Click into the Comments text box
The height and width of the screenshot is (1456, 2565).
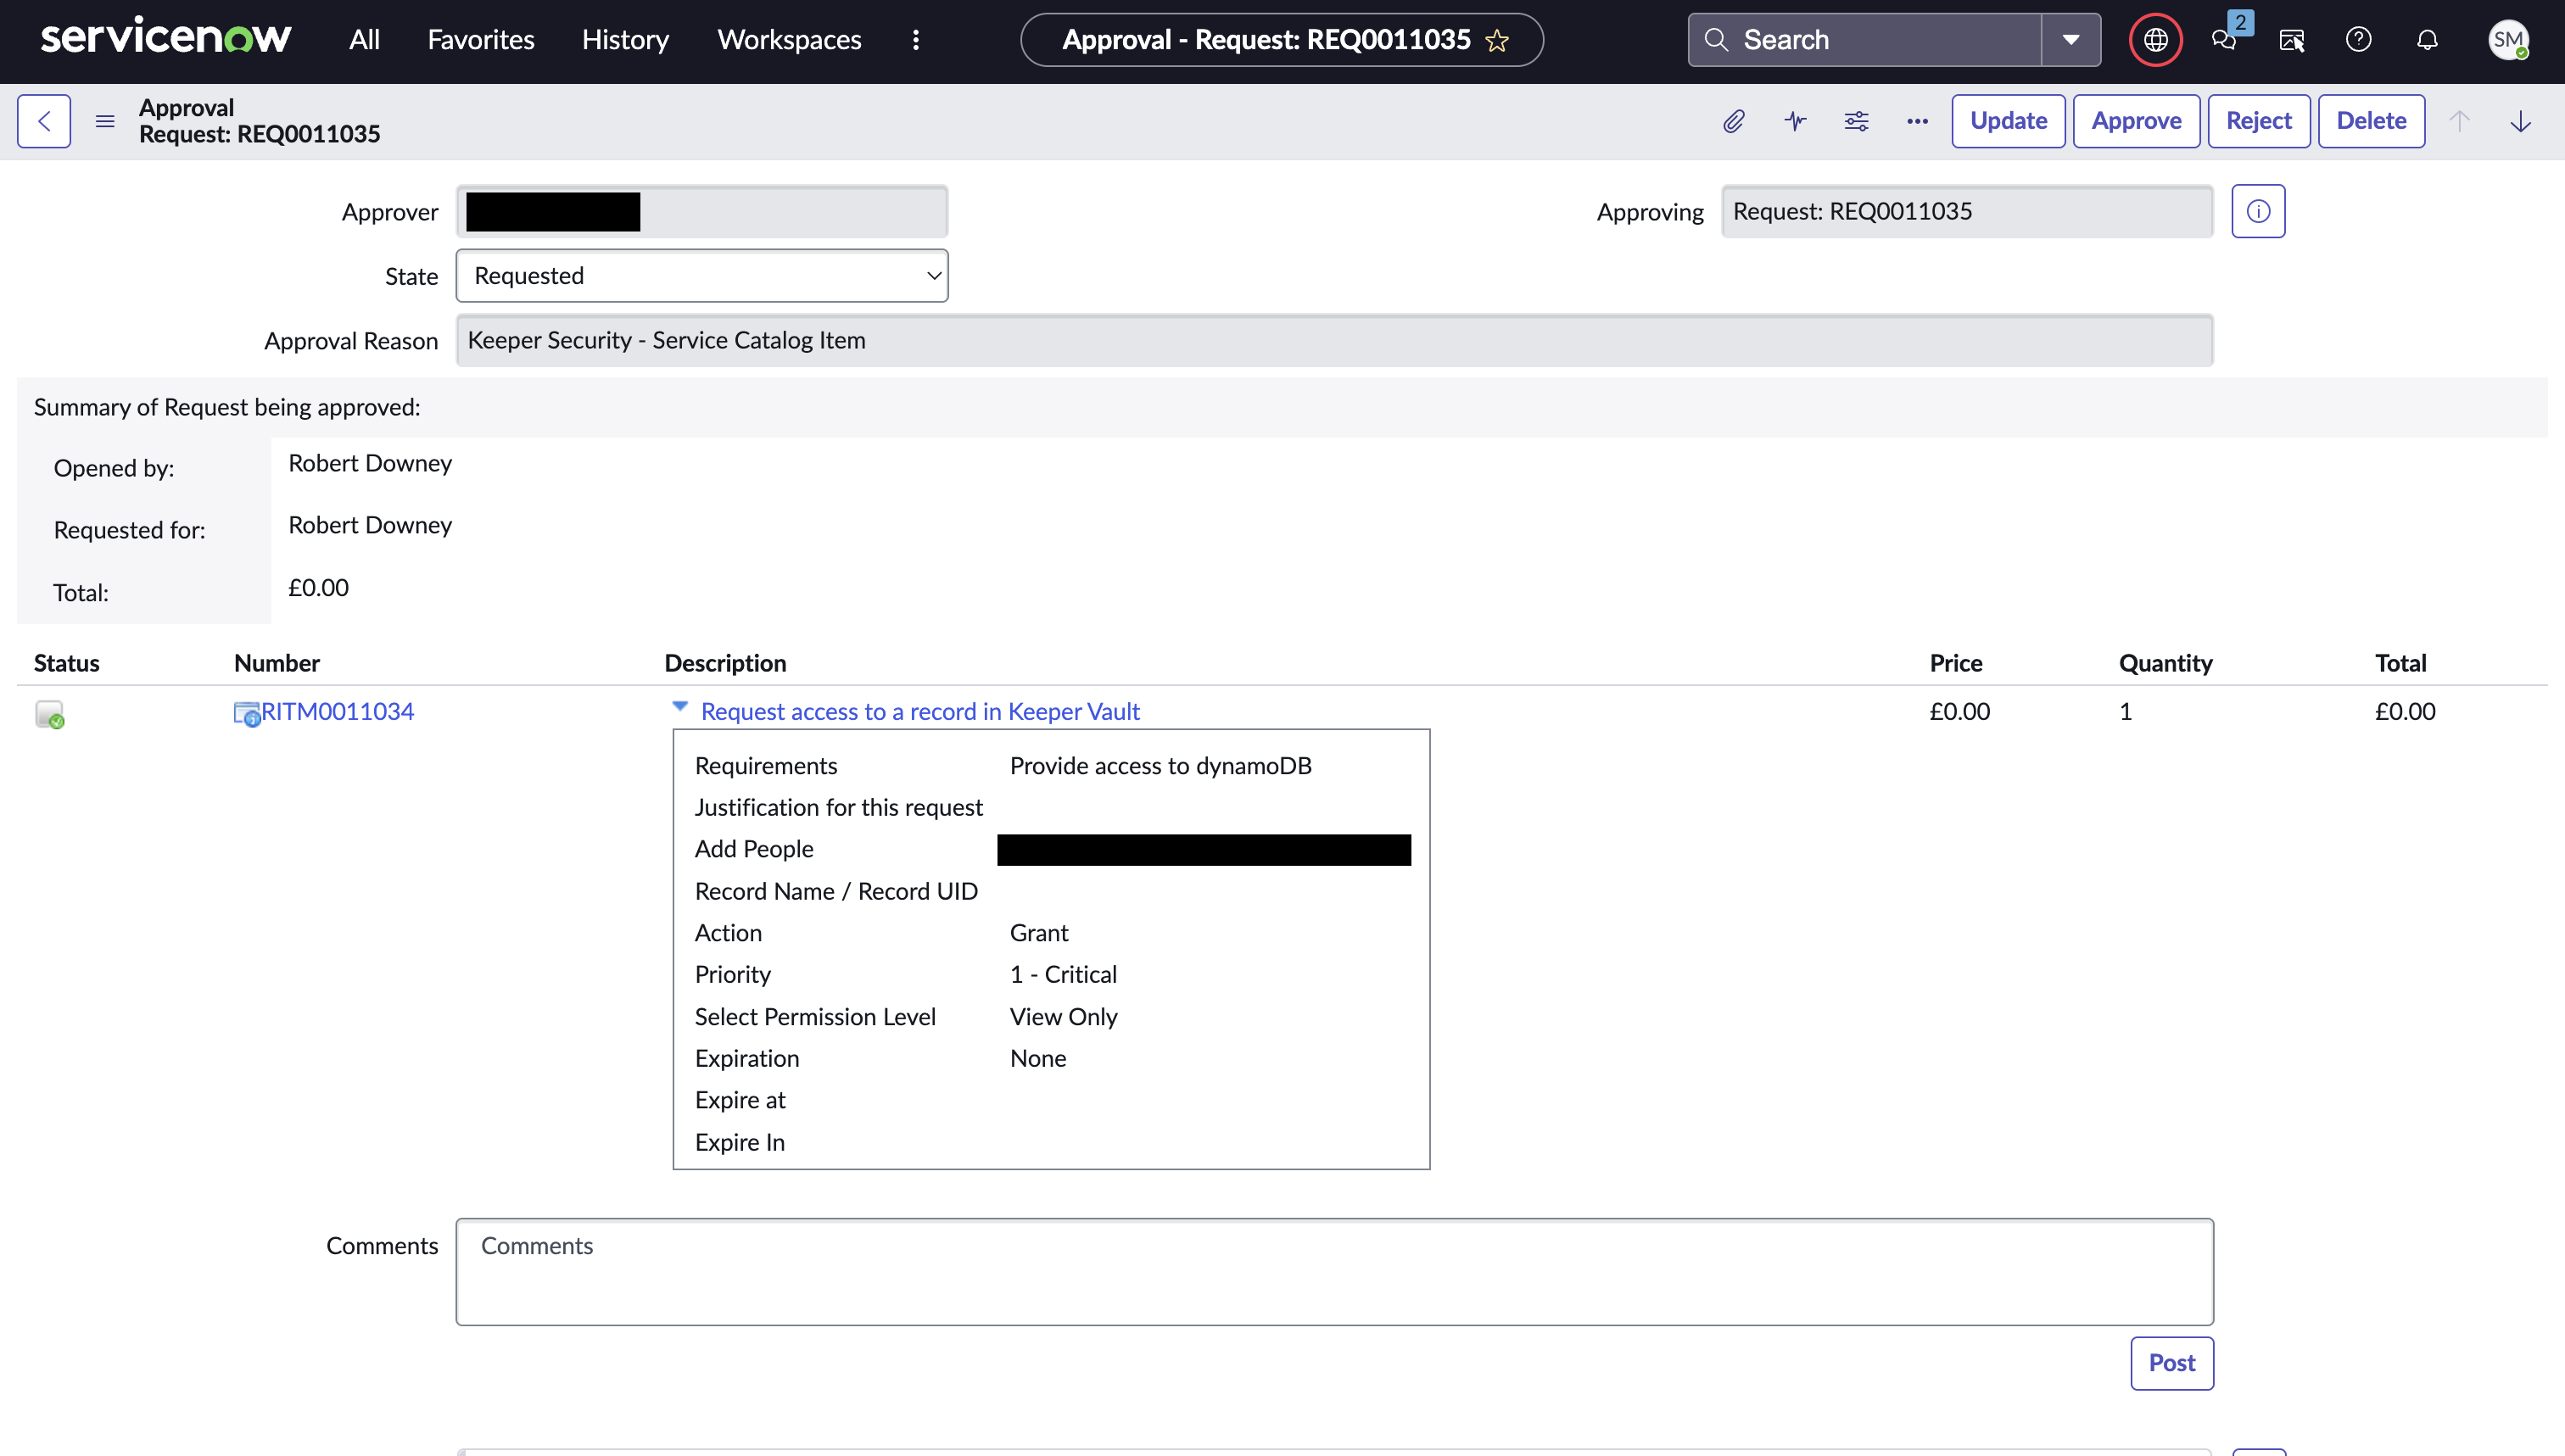tap(1334, 1271)
